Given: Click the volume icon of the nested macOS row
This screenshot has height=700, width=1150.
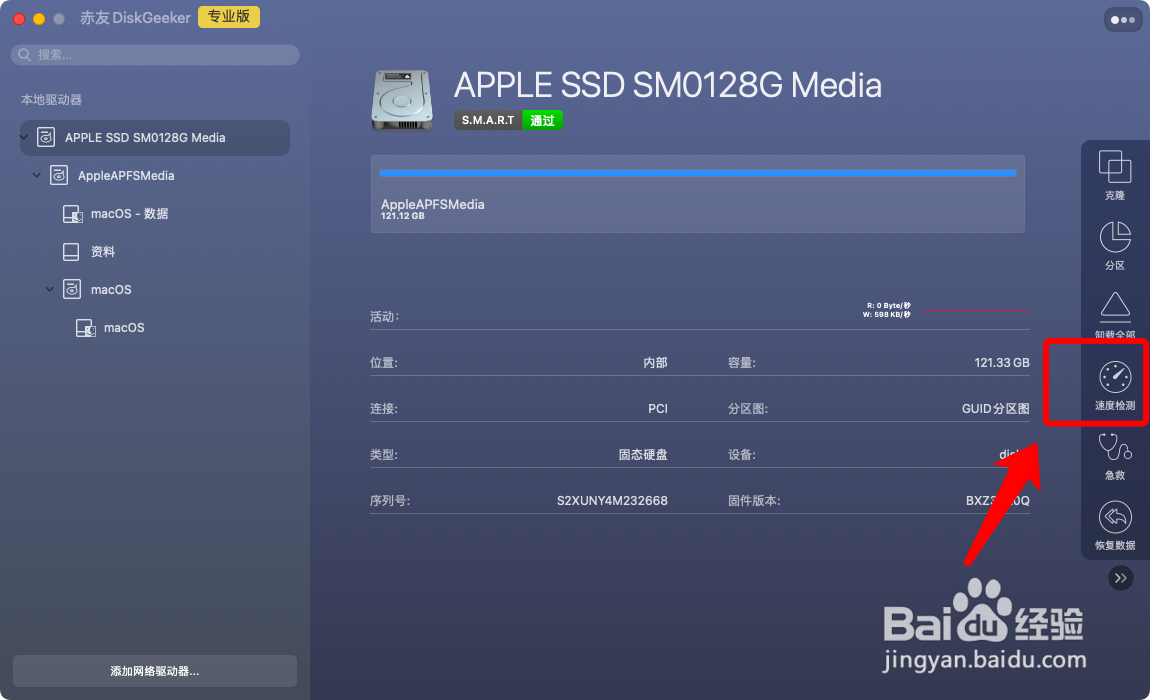Looking at the screenshot, I should pyautogui.click(x=86, y=327).
